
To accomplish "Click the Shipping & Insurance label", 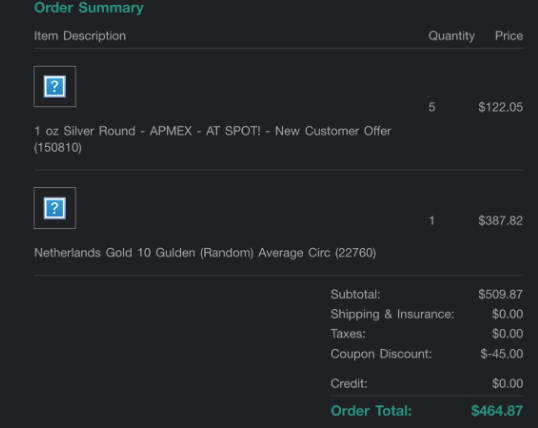I will click(392, 314).
